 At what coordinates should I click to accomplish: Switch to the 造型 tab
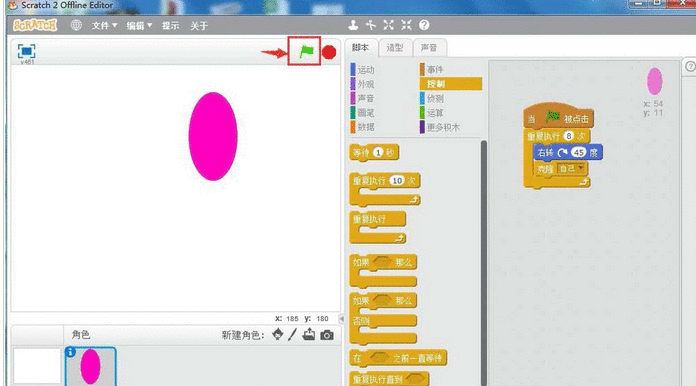coord(395,47)
